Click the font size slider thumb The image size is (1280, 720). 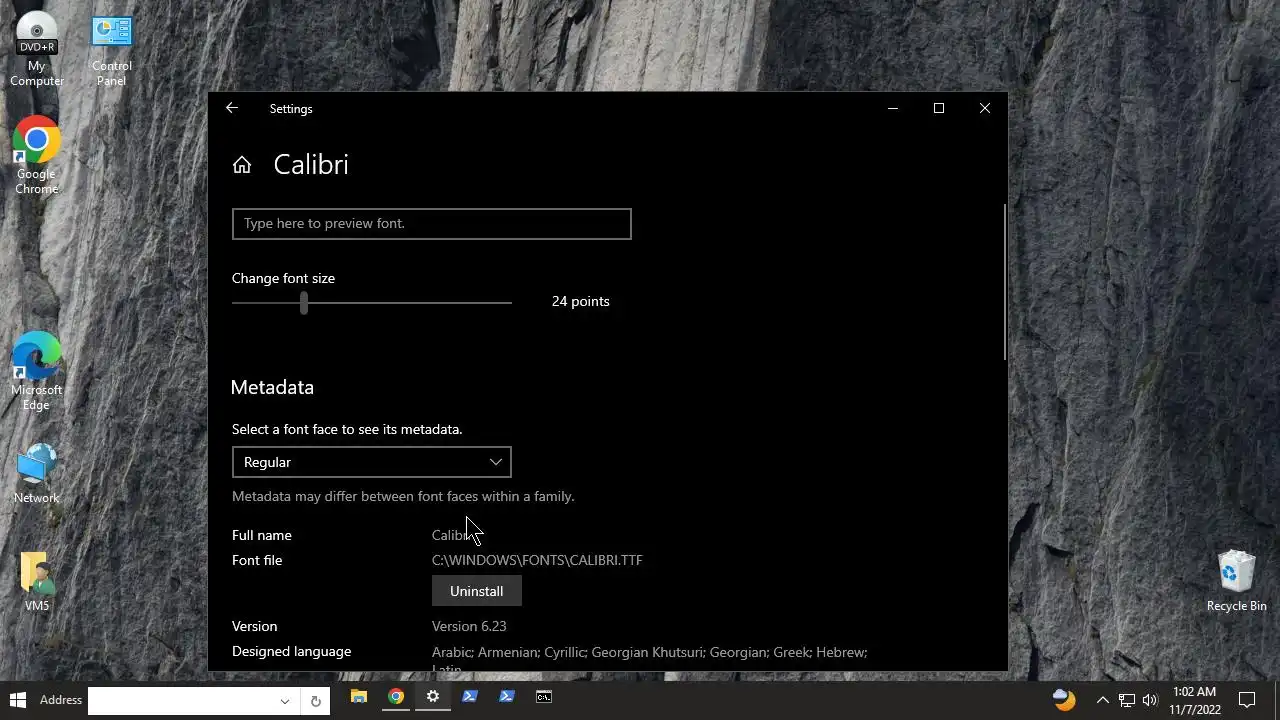tap(304, 302)
